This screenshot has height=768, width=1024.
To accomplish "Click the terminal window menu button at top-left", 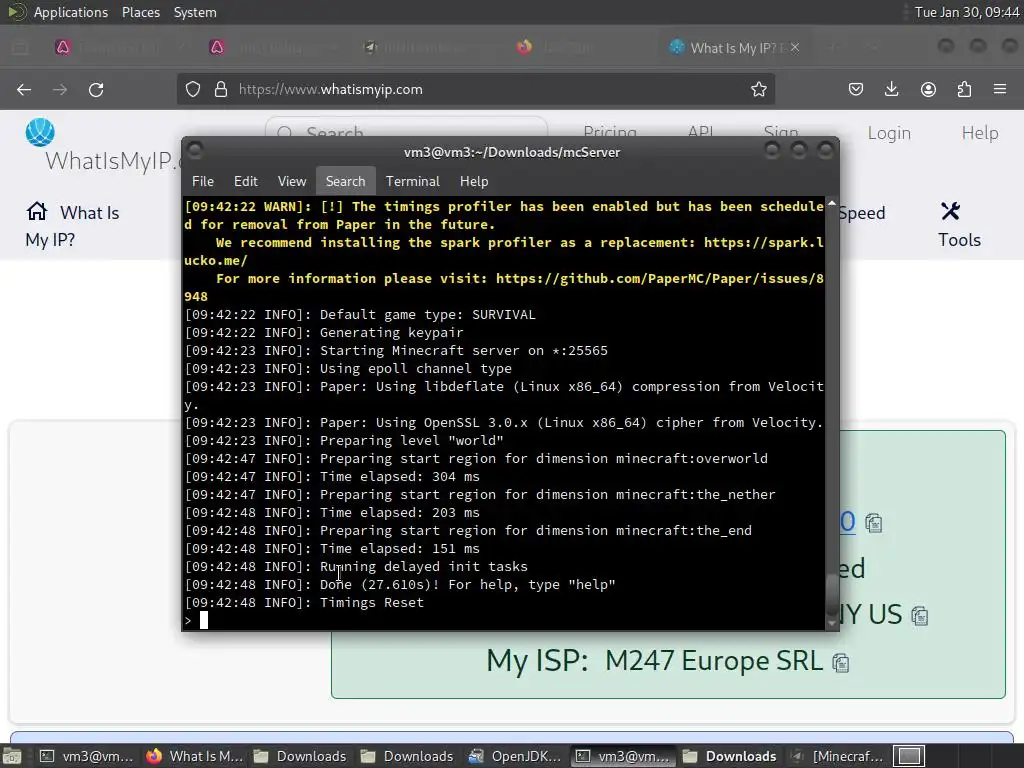I will click(194, 151).
